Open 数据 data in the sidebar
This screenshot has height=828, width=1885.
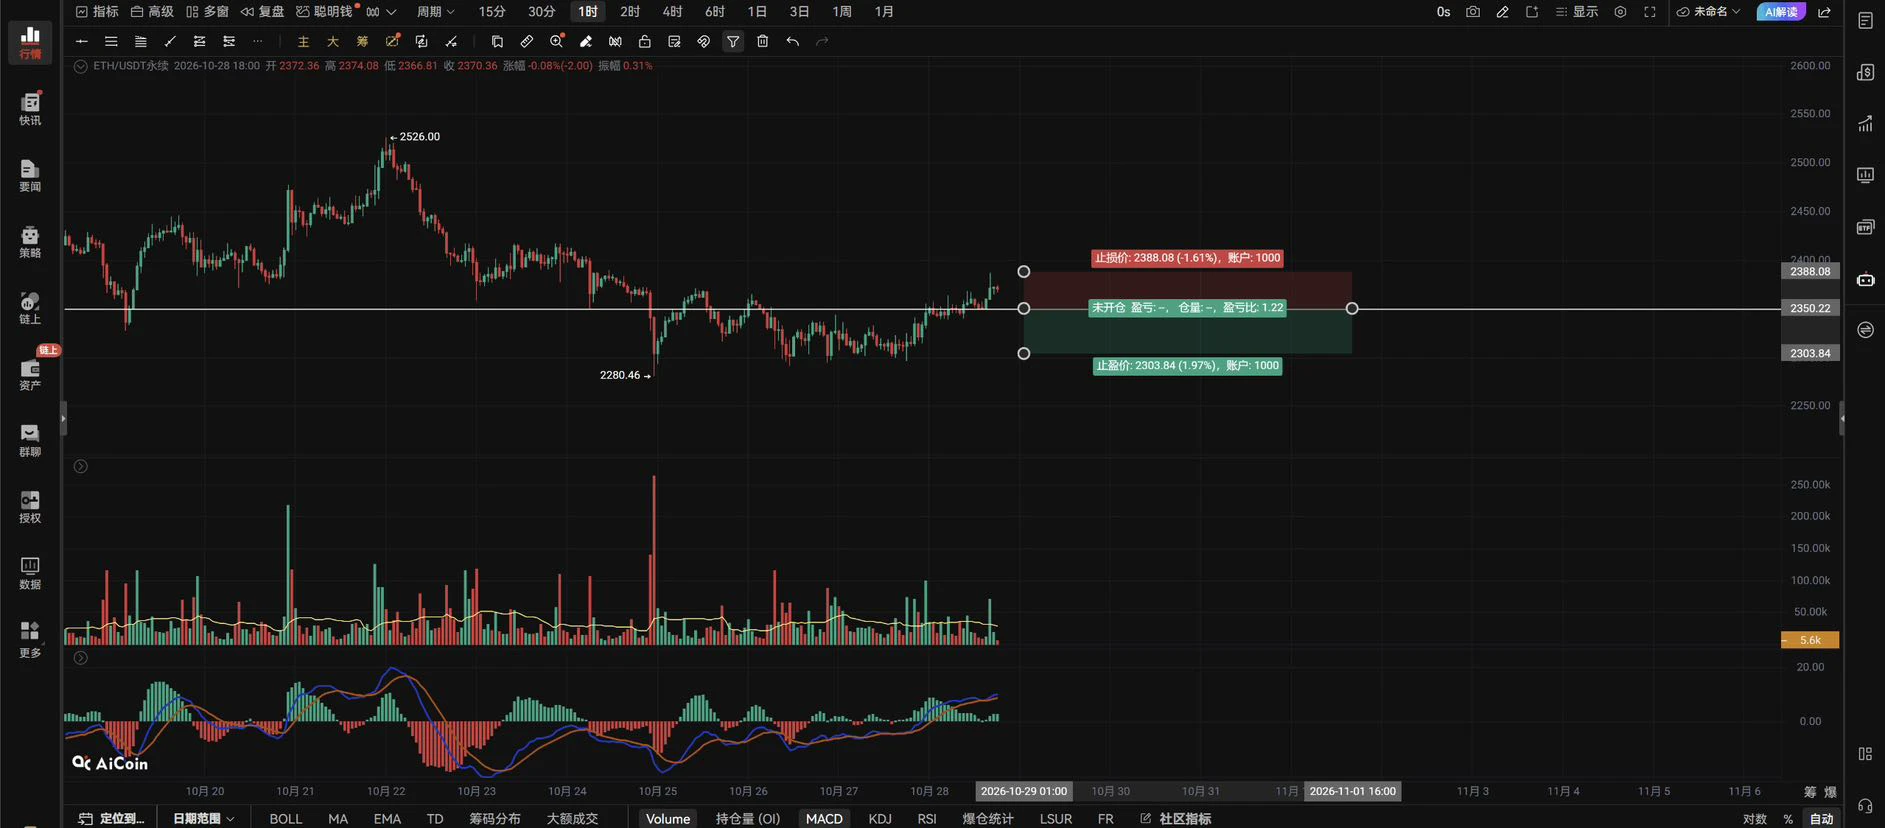pos(30,573)
